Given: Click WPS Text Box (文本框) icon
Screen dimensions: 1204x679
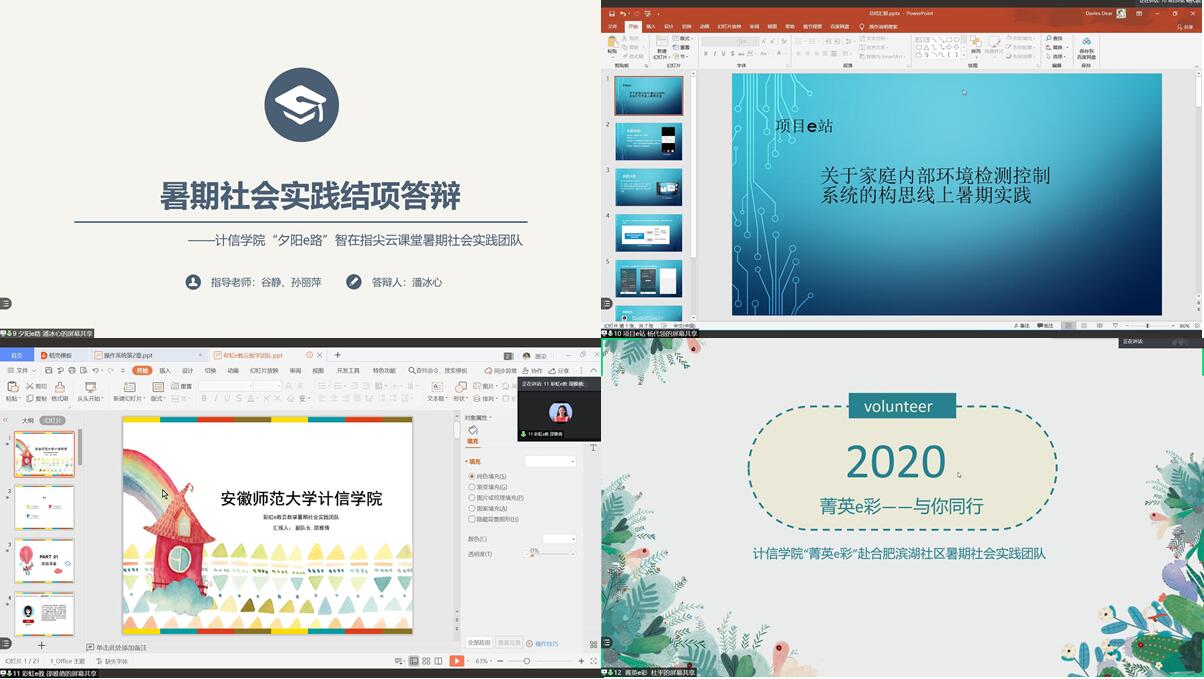Looking at the screenshot, I should [437, 387].
